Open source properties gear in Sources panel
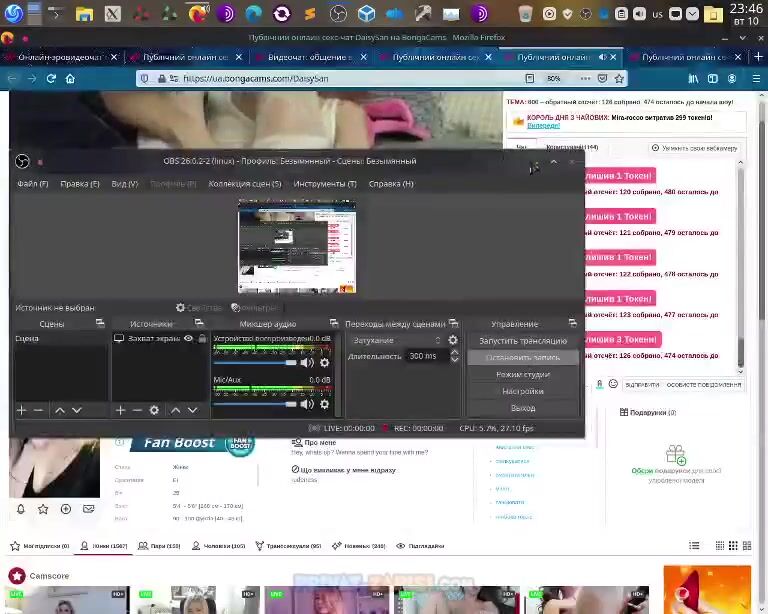 154,410
